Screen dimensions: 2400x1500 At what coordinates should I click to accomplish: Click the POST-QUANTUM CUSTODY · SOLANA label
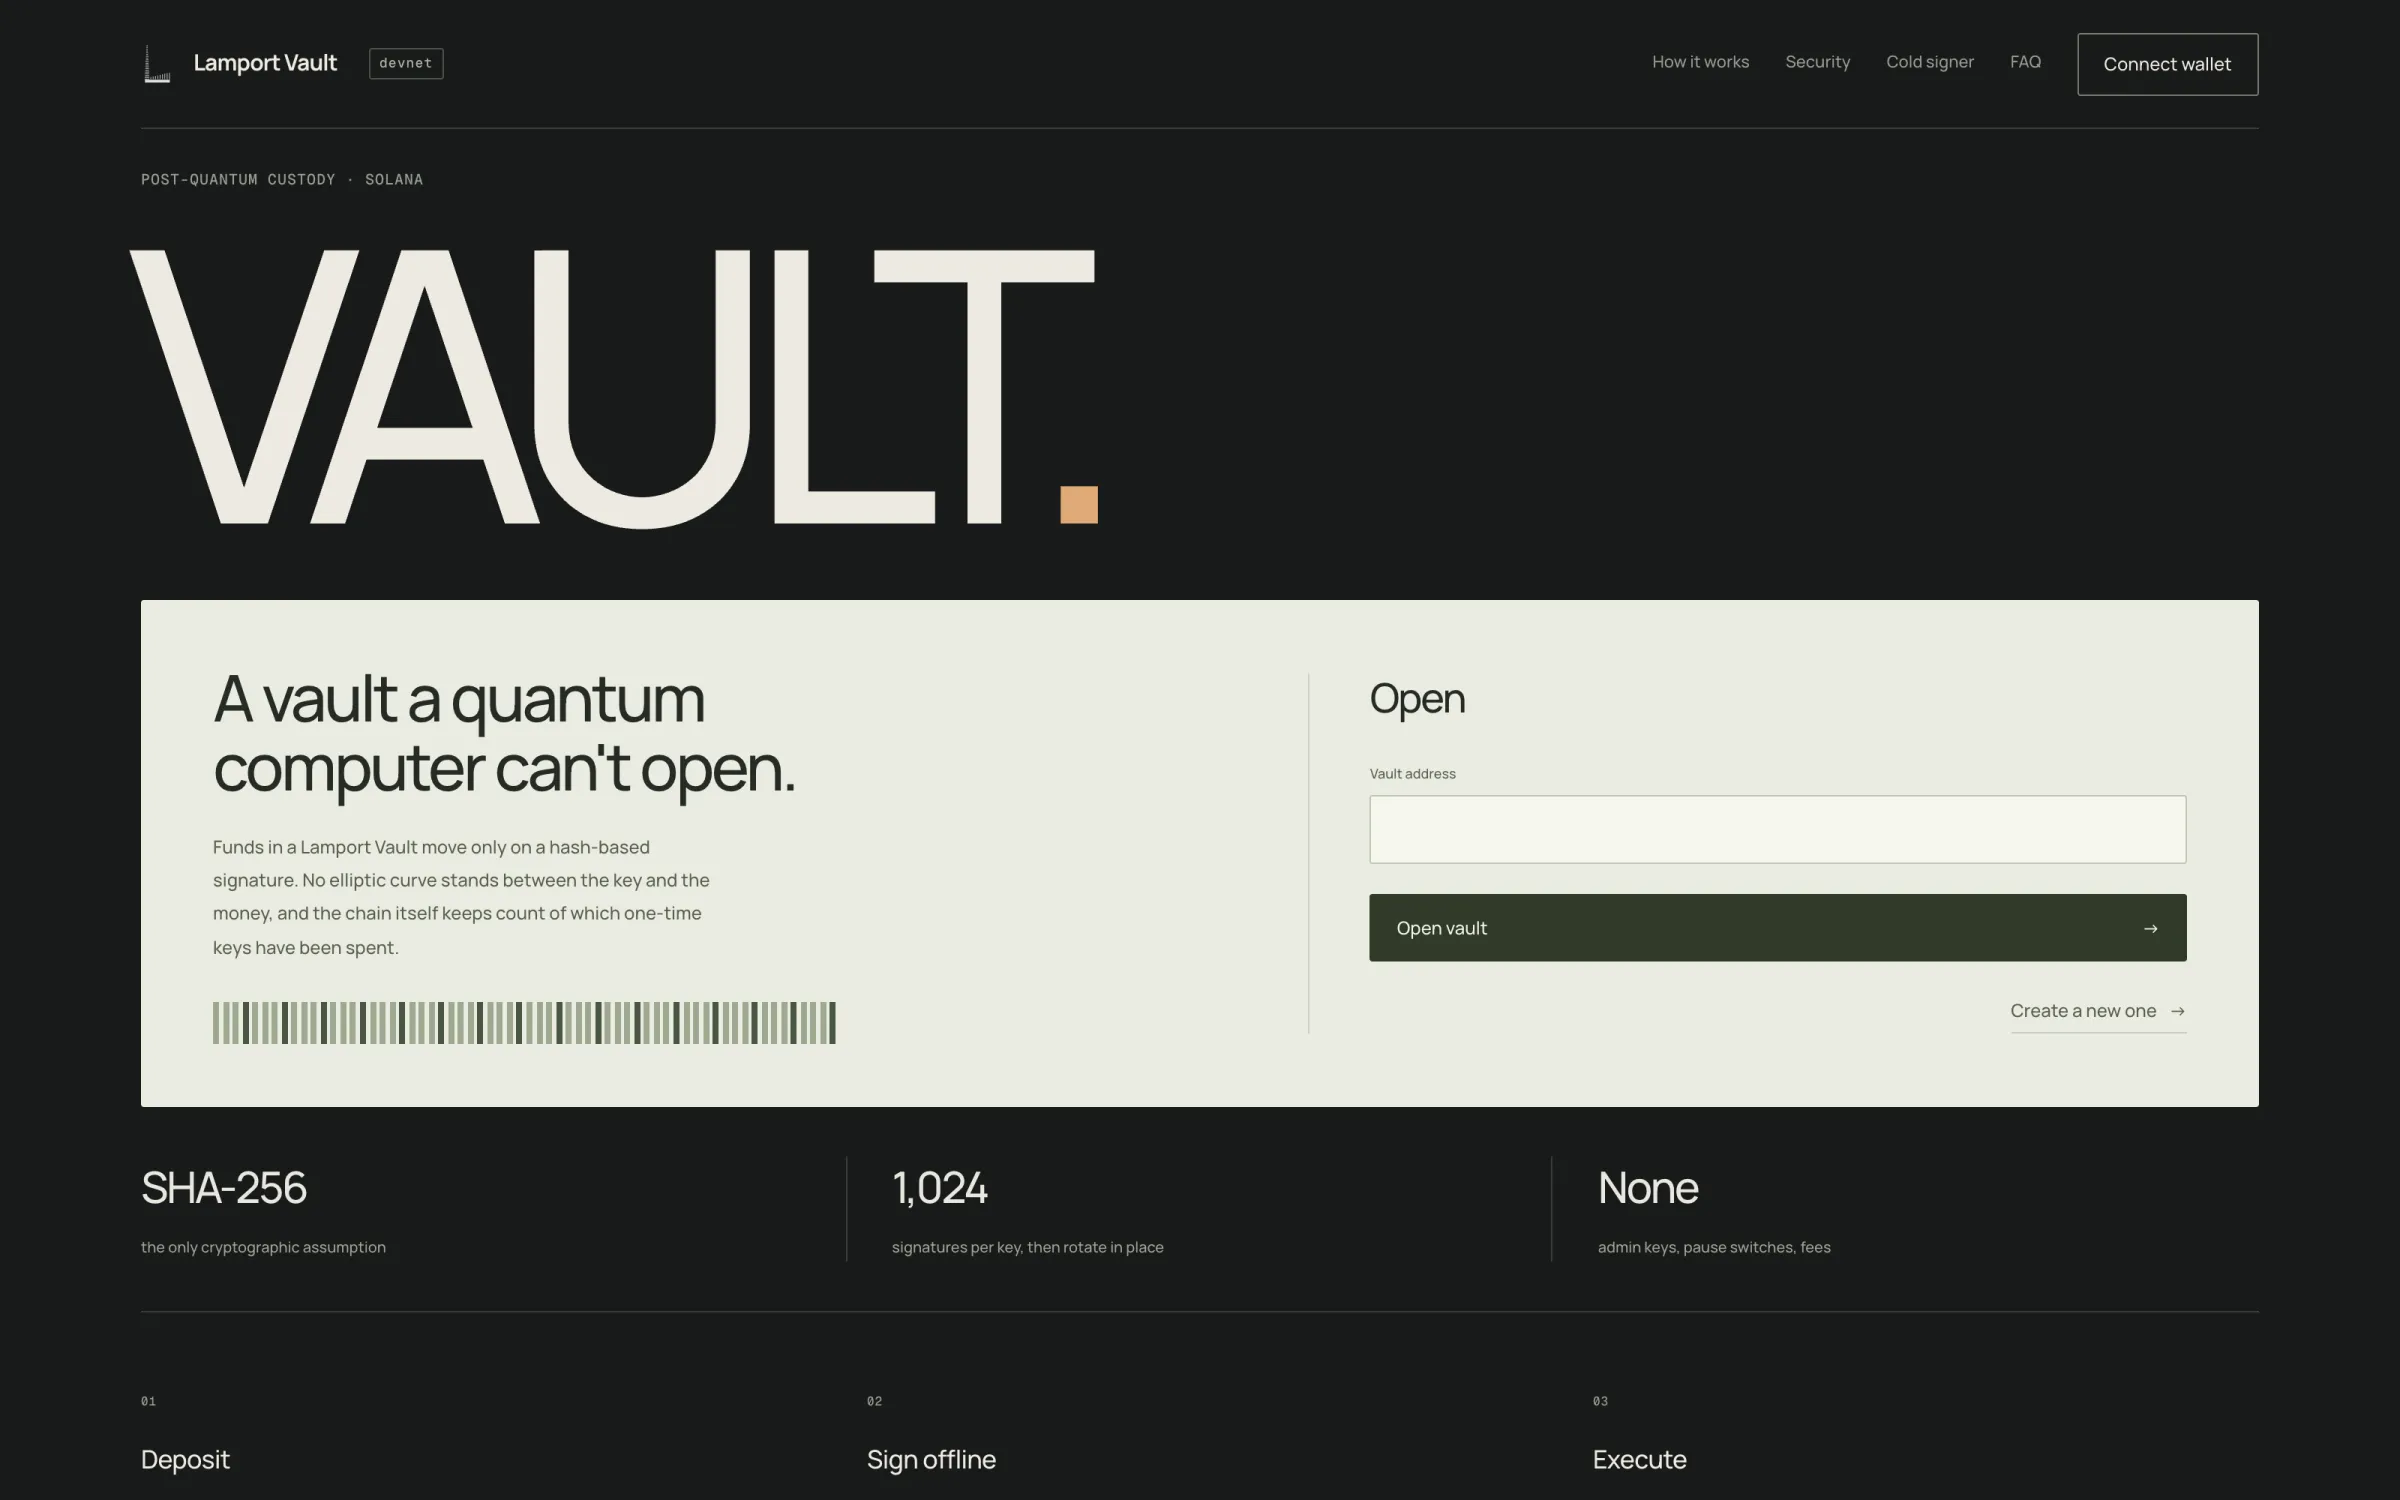pos(282,180)
